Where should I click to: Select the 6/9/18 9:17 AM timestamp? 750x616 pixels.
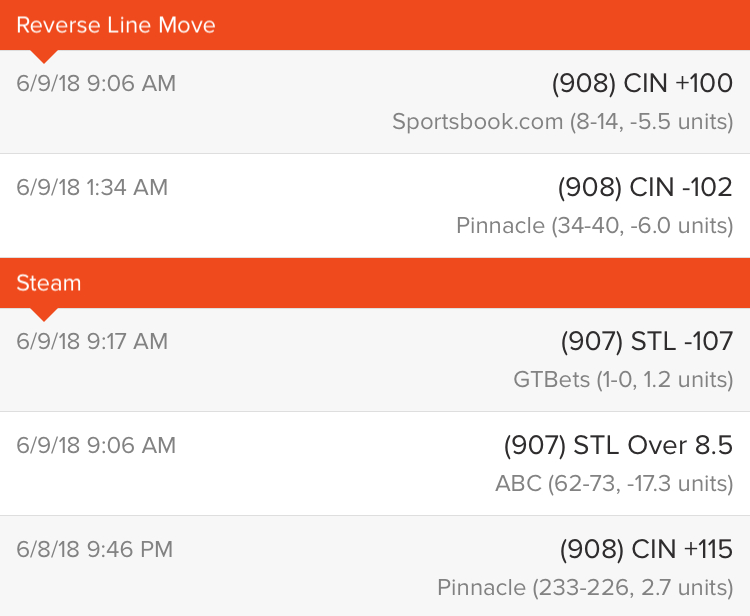[x=92, y=342]
